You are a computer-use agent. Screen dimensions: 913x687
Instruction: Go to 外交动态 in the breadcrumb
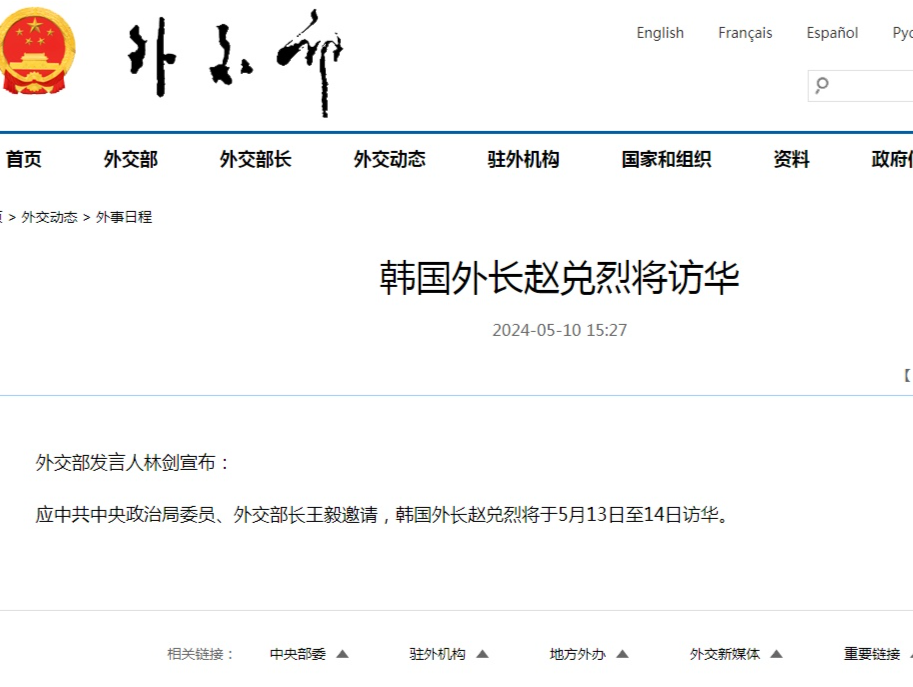point(49,217)
